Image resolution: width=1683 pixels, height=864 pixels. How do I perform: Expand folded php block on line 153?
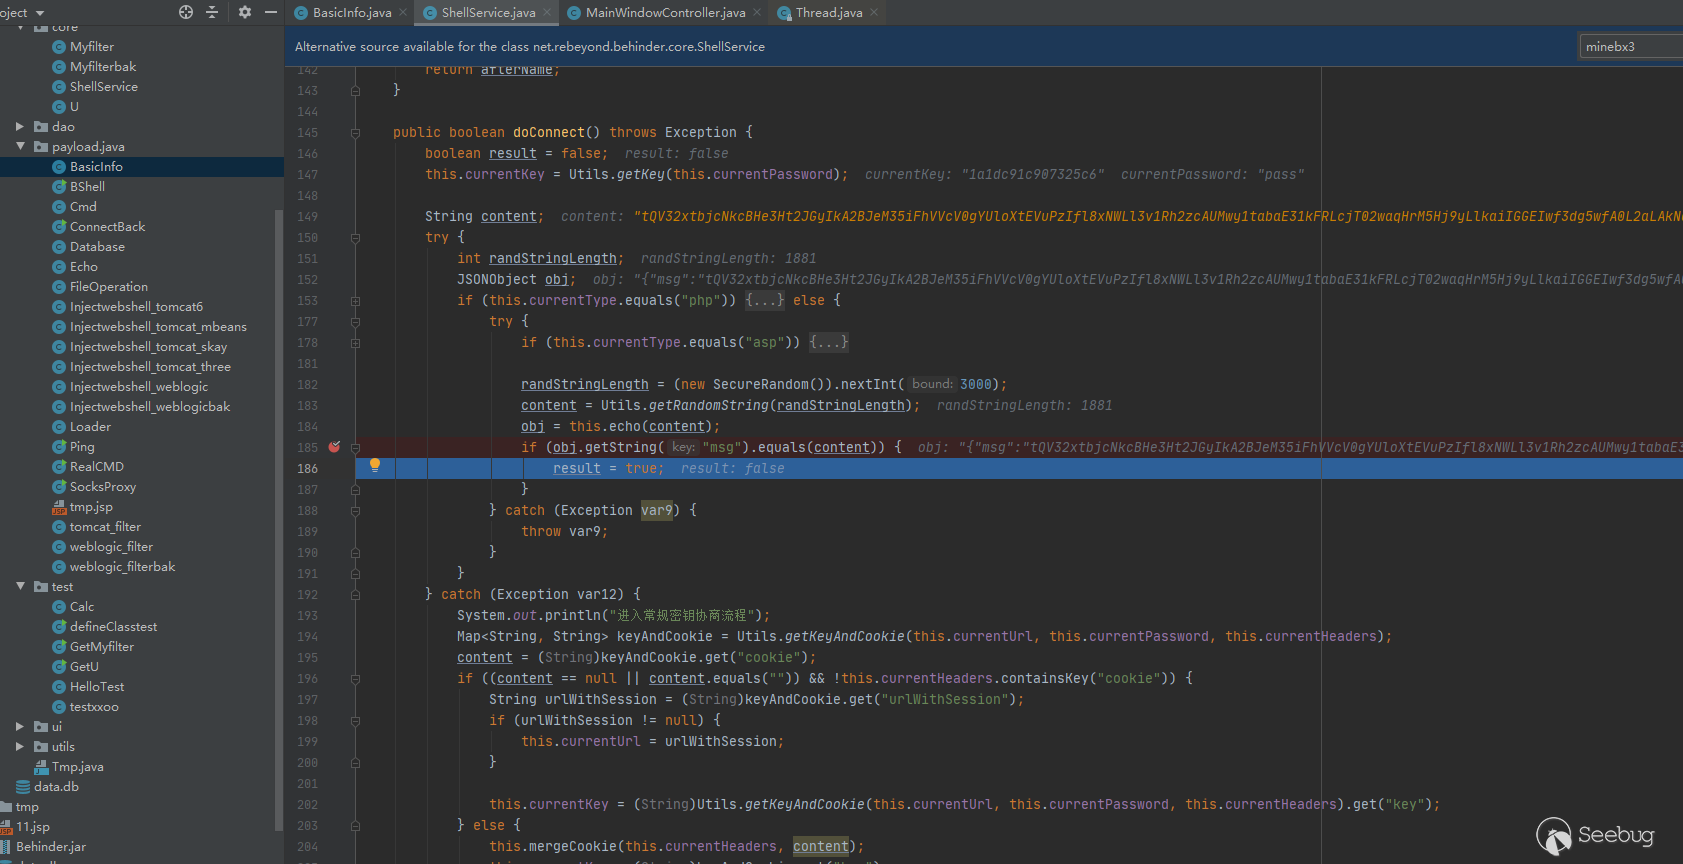(764, 300)
